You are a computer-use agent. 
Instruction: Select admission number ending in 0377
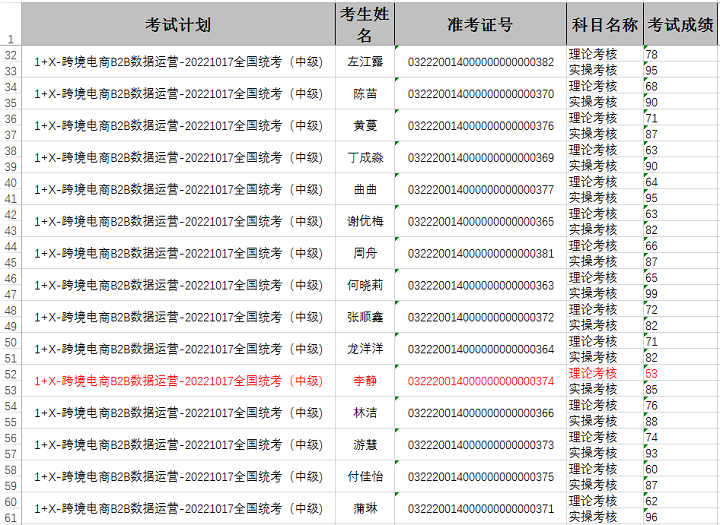[480, 189]
